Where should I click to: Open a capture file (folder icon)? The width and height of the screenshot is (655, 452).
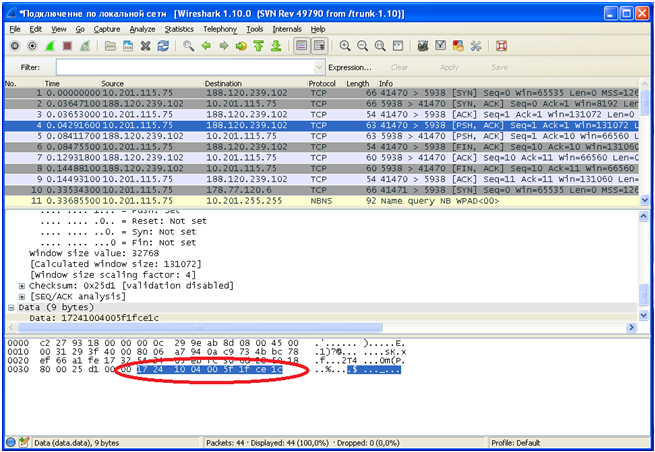click(110, 46)
